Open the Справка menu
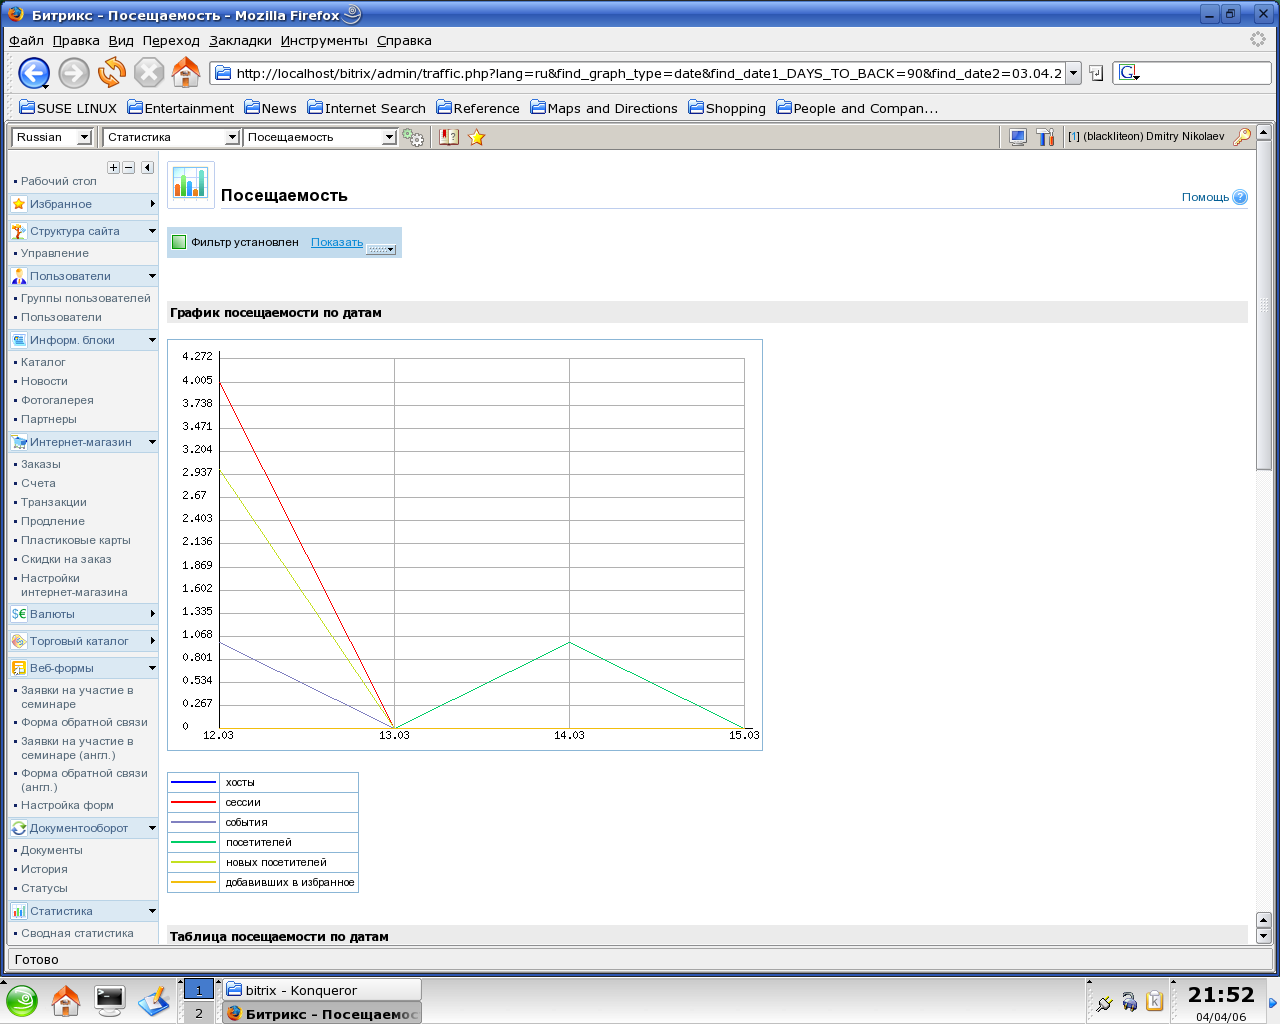The height and width of the screenshot is (1024, 1280). coord(404,41)
